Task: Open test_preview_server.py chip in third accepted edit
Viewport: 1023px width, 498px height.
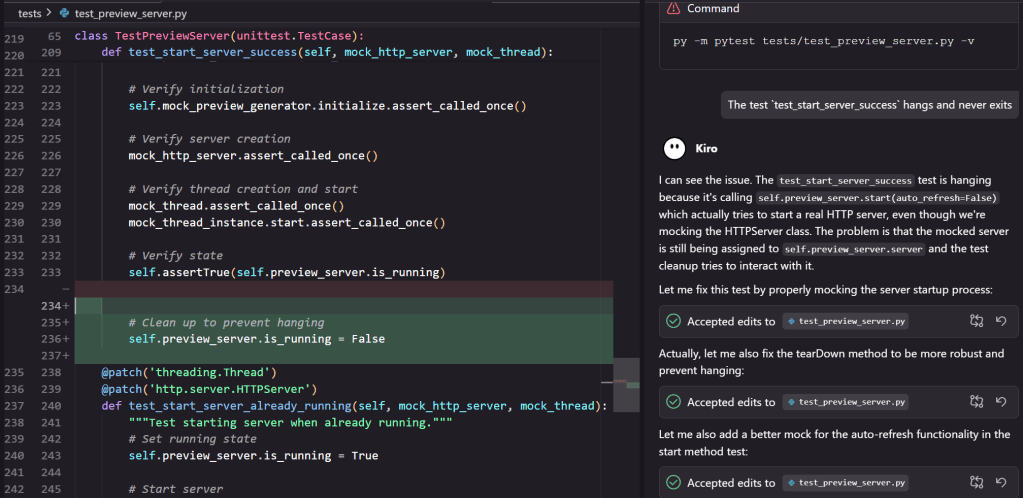Action: [846, 483]
